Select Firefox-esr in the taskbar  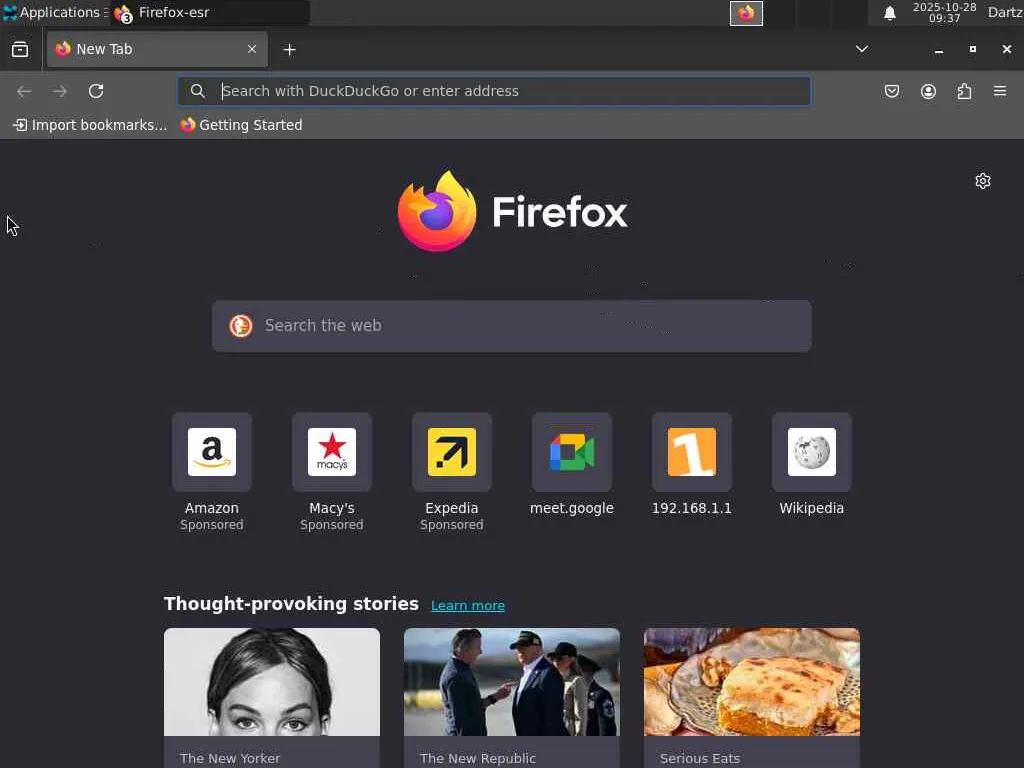(x=210, y=12)
